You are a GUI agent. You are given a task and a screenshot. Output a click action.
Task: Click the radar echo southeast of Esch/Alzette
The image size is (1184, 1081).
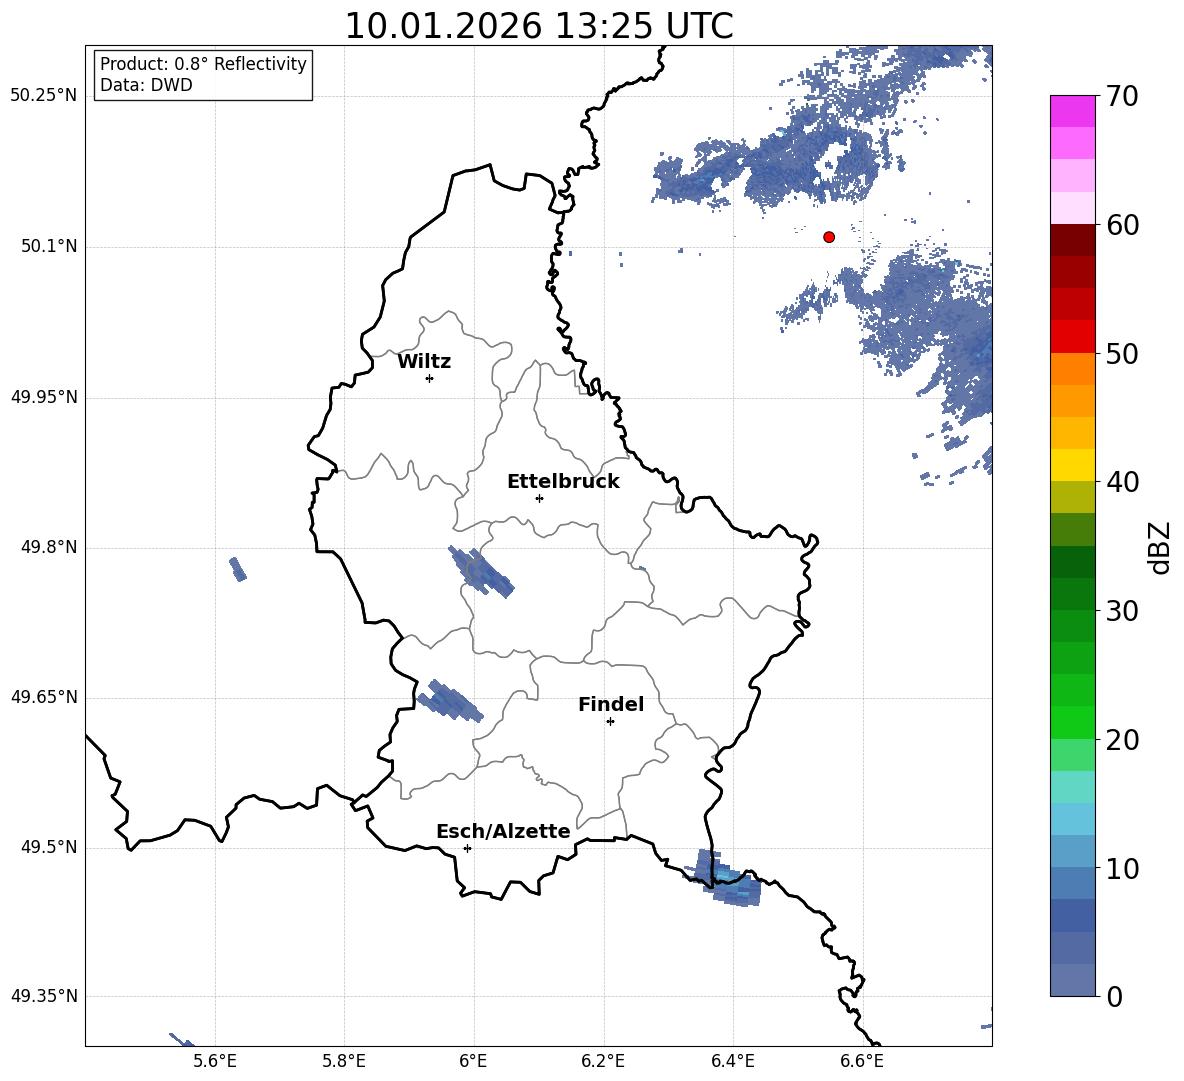pyautogui.click(x=723, y=878)
